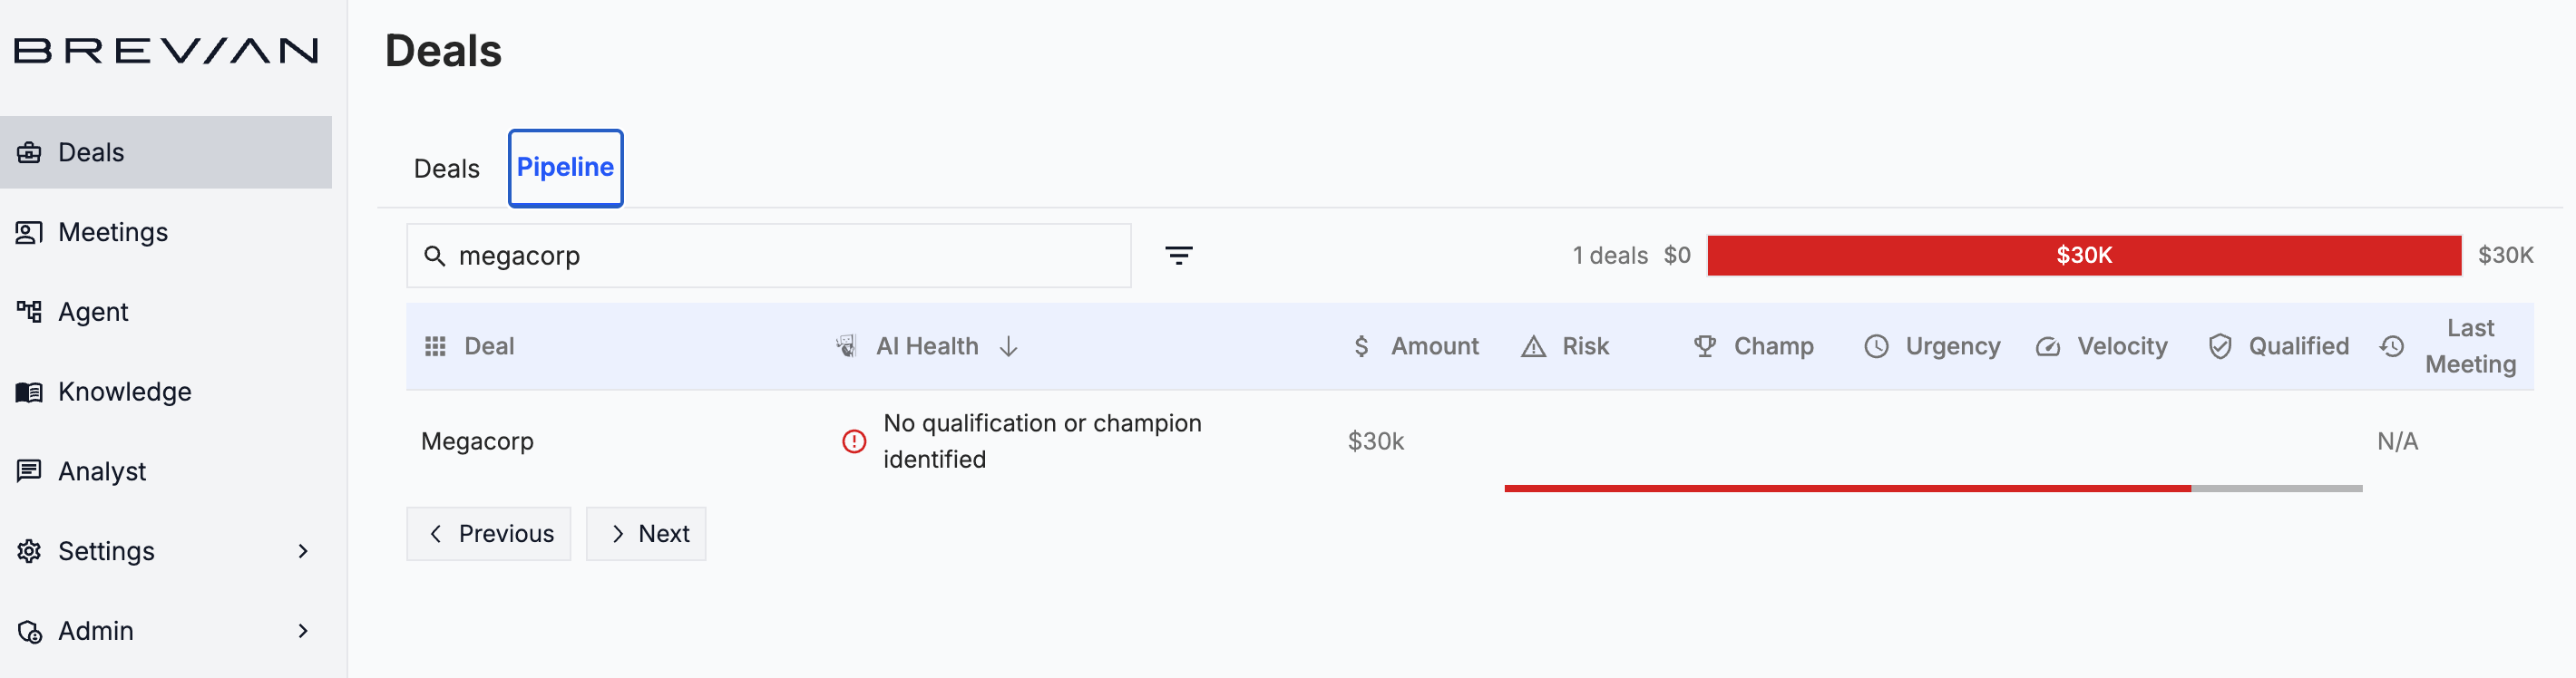This screenshot has height=678, width=2576.
Task: Expand the Admin menu
Action: tap(96, 630)
